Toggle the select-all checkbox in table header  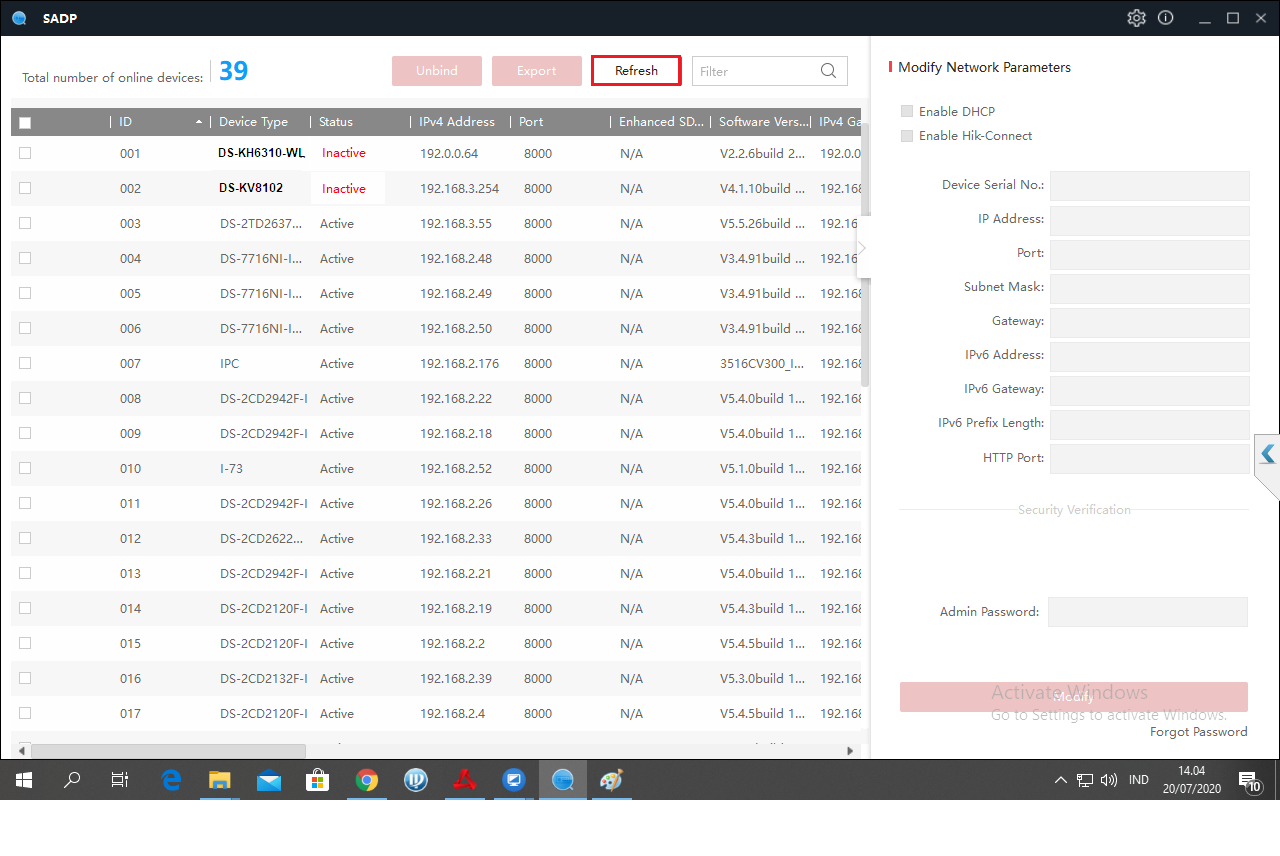pyautogui.click(x=25, y=122)
